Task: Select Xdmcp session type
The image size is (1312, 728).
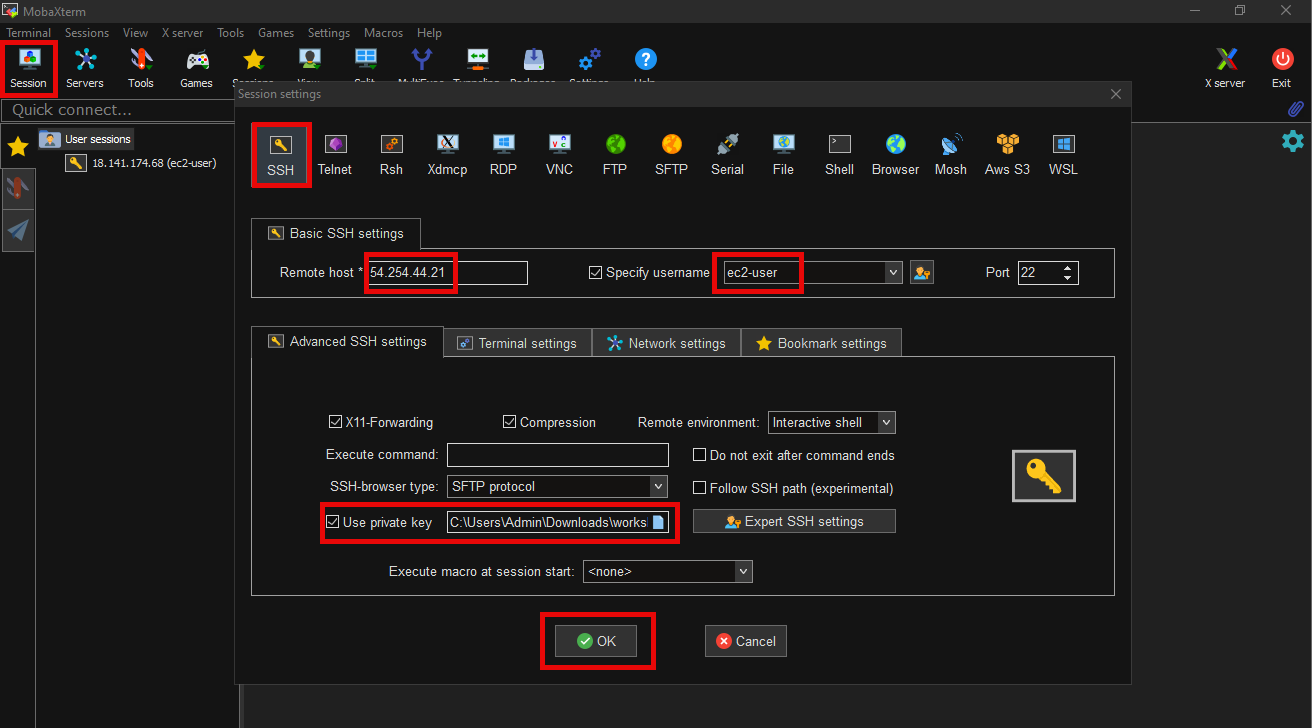Action: [447, 155]
